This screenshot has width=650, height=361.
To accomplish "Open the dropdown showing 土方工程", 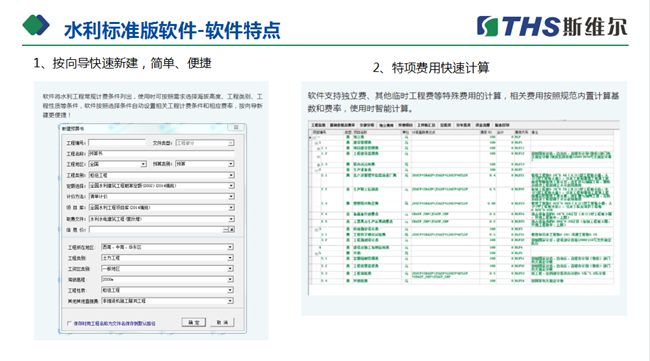I will coord(230,258).
